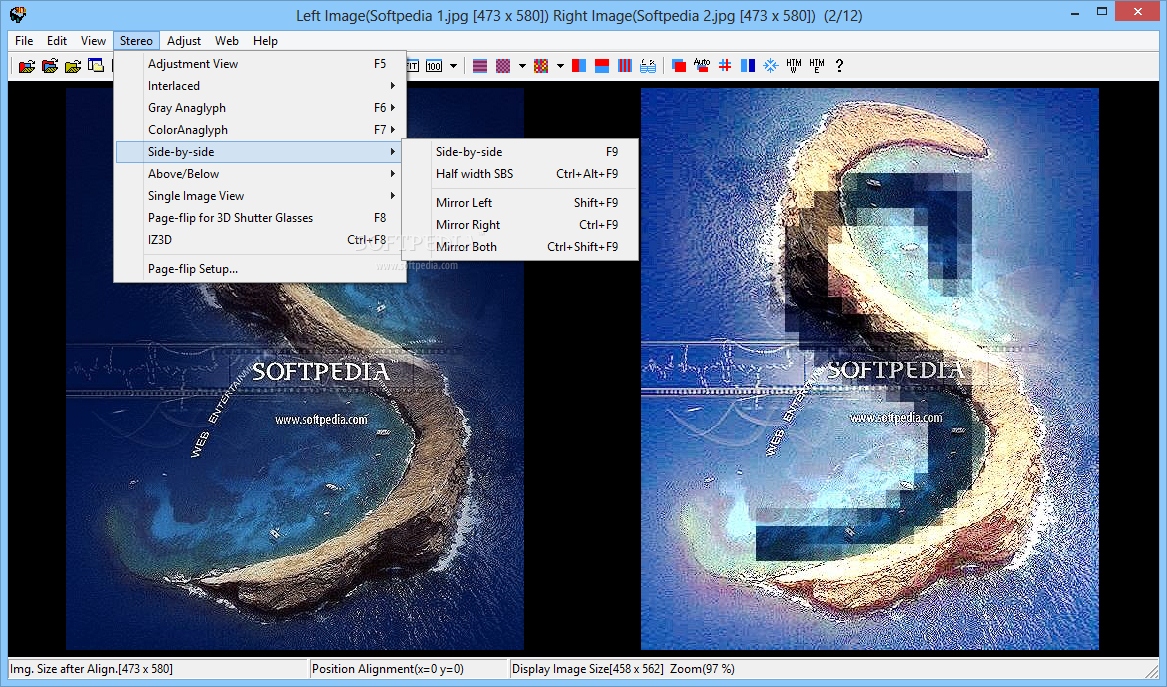Screen dimensions: 1167x687
Task: Select Mirror Right option
Action: [x=519, y=225]
